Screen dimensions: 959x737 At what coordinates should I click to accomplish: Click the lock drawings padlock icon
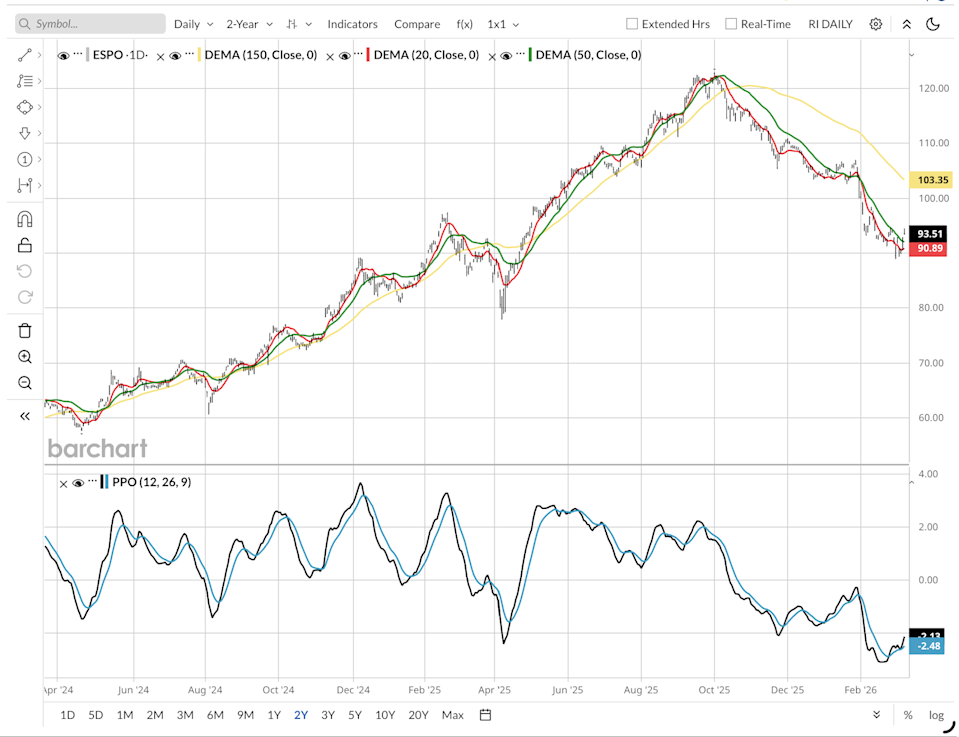(25, 245)
